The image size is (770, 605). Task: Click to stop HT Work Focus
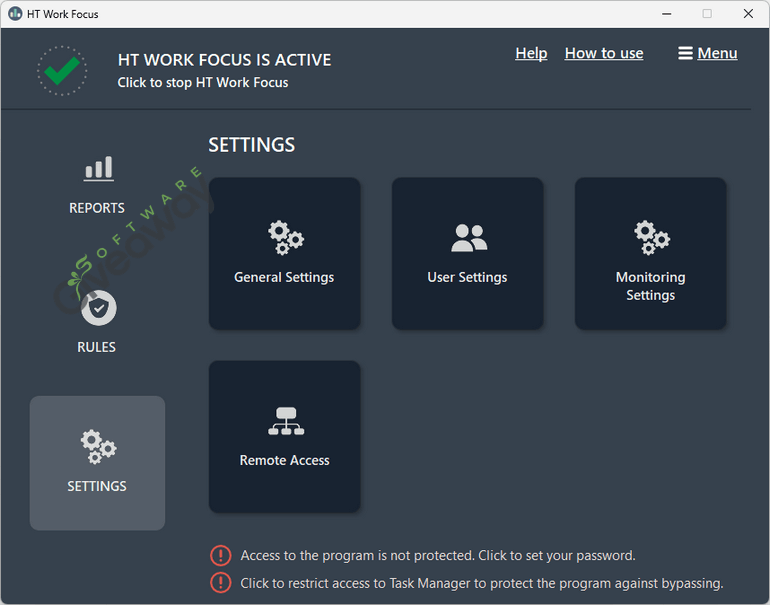click(203, 82)
